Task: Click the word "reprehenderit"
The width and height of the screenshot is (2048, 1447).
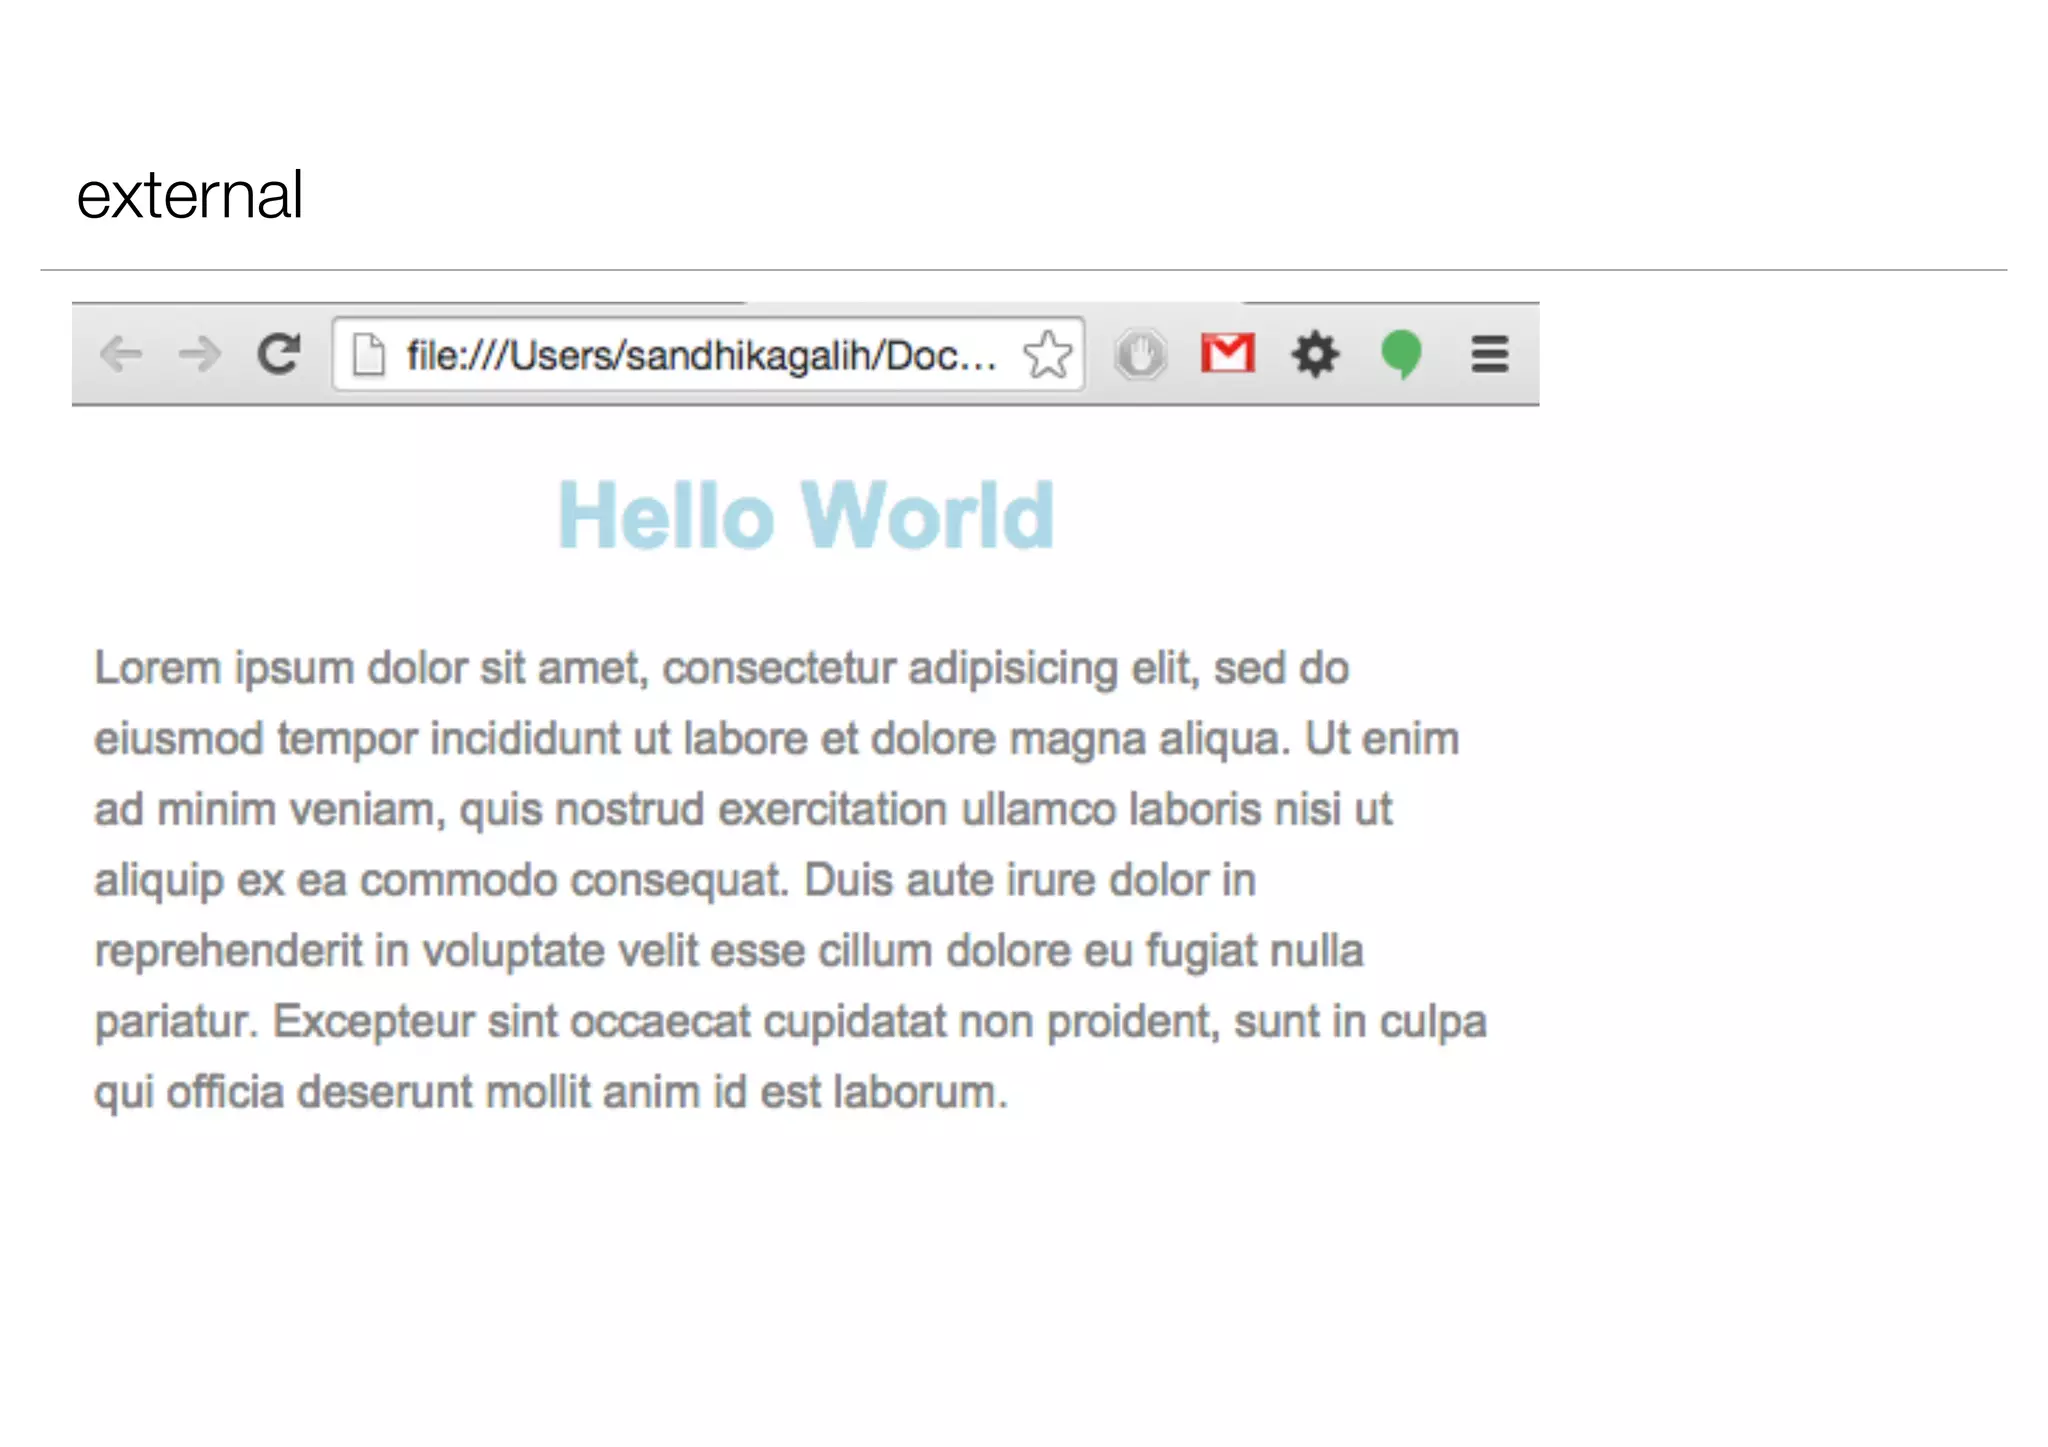Action: 228,951
